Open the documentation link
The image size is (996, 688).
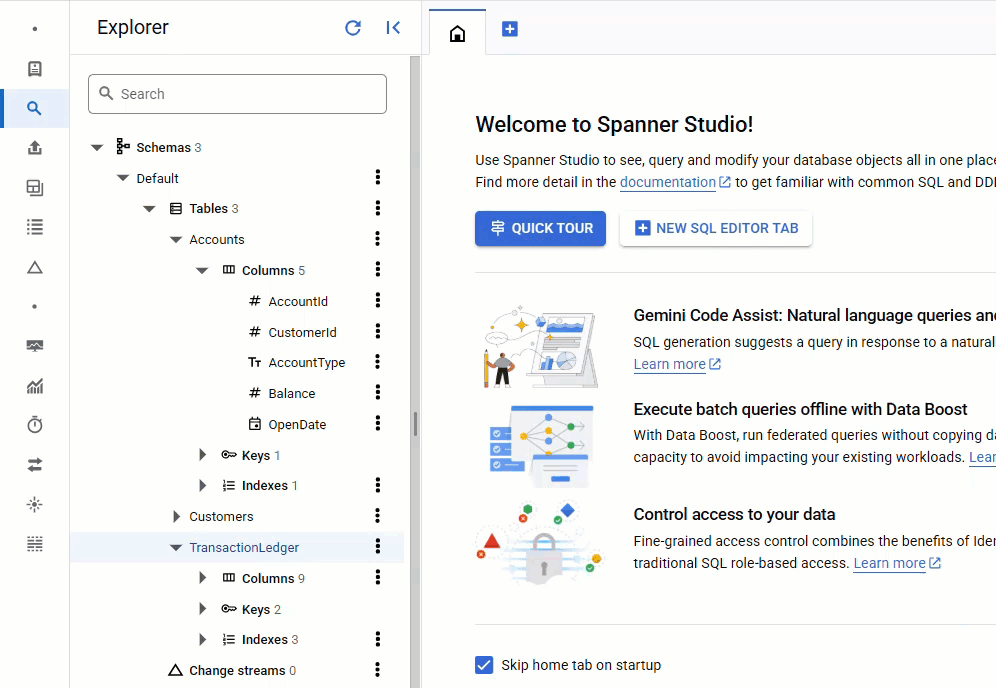pos(667,182)
